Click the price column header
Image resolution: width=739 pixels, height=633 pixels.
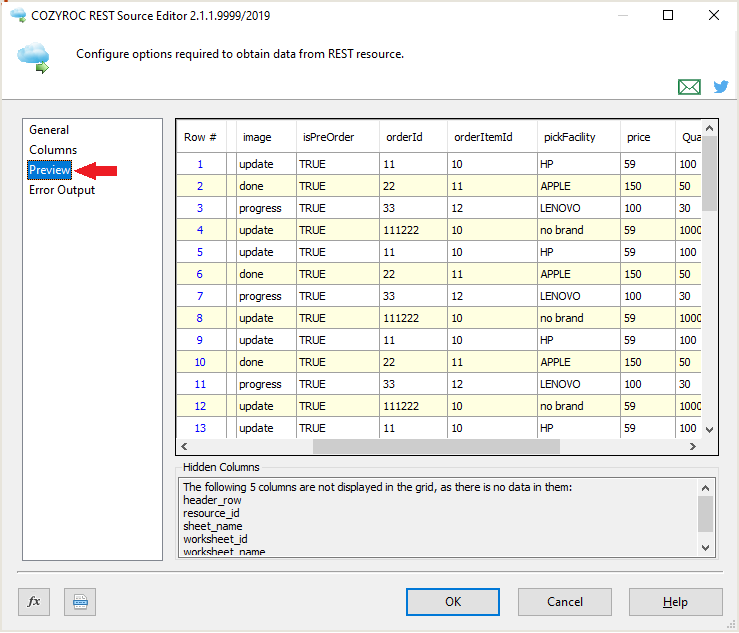648,137
